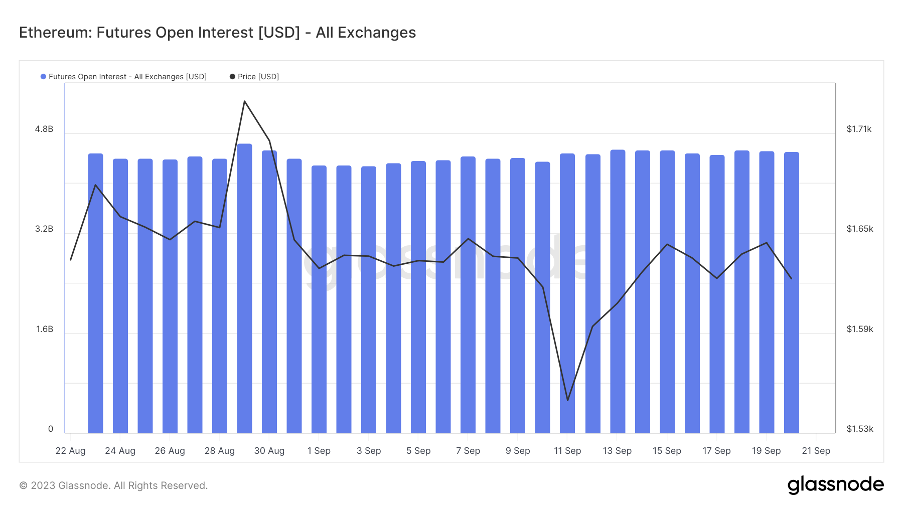Image resolution: width=904 pixels, height=508 pixels.
Task: Click the black Price (USD) legend dot
Action: [x=233, y=76]
